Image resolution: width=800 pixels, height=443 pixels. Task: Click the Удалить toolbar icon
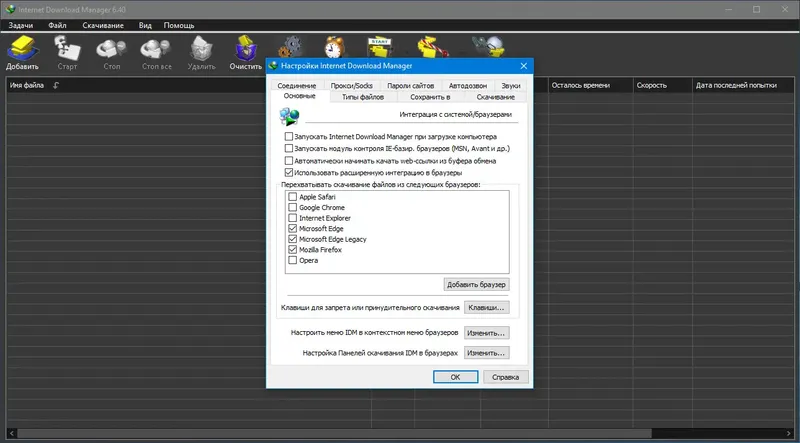click(x=202, y=53)
